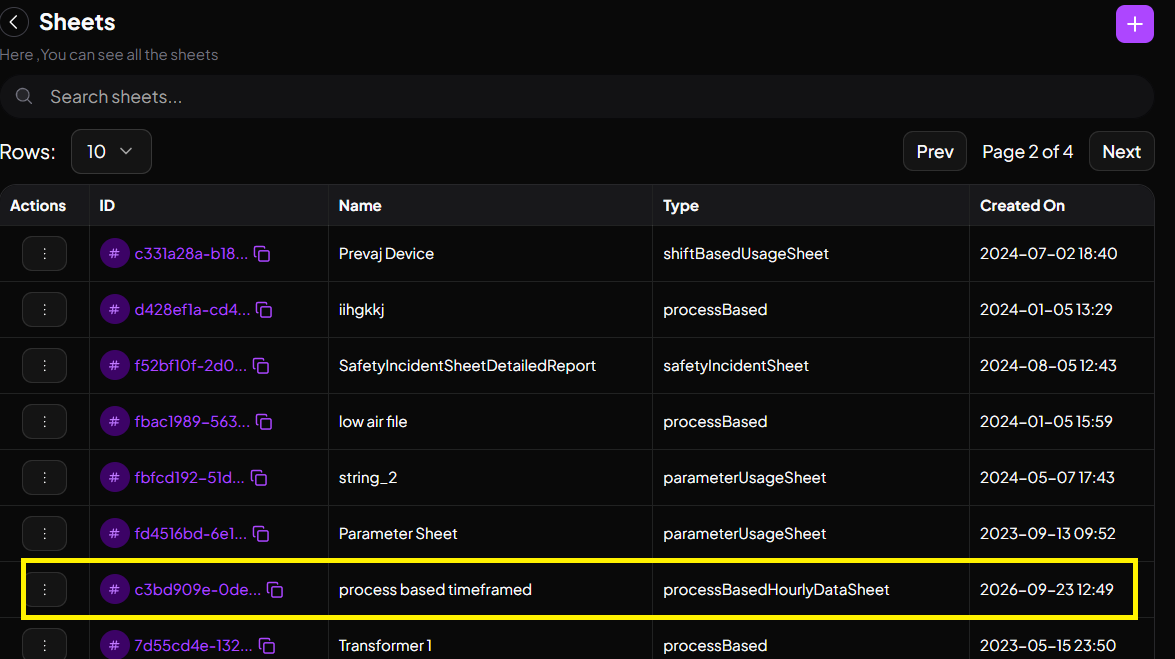Open sheet ID link c3bd909e-0de...
Screen dimensions: 1175x659
198,589
